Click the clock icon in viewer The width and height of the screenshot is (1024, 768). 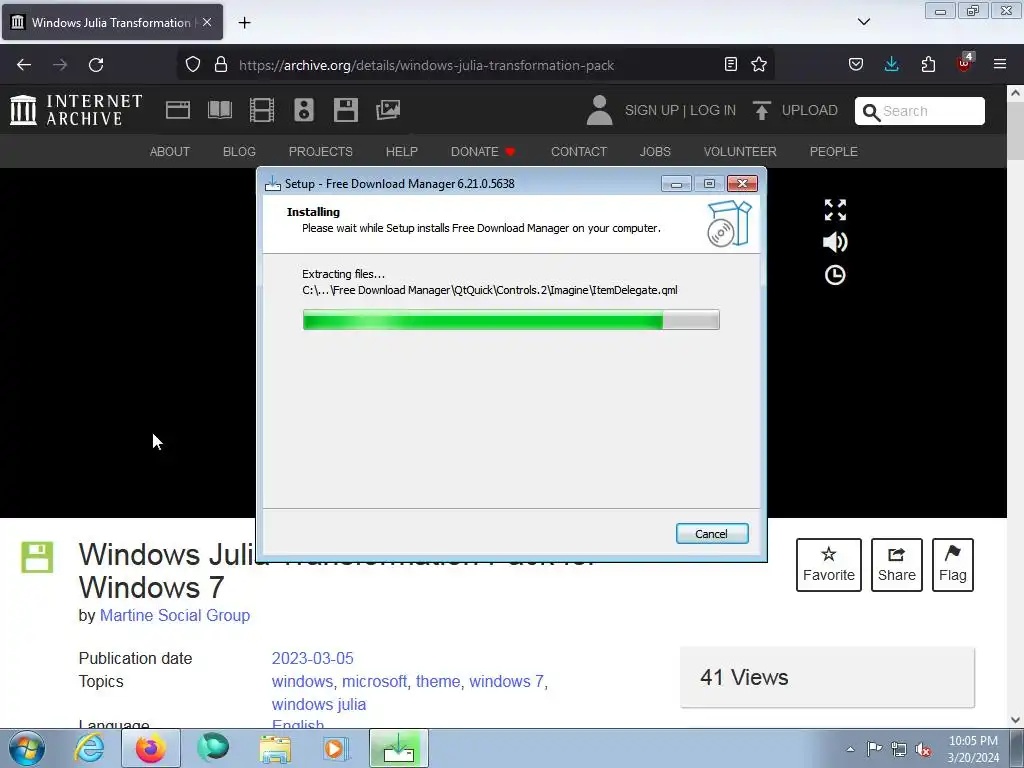pyautogui.click(x=835, y=275)
